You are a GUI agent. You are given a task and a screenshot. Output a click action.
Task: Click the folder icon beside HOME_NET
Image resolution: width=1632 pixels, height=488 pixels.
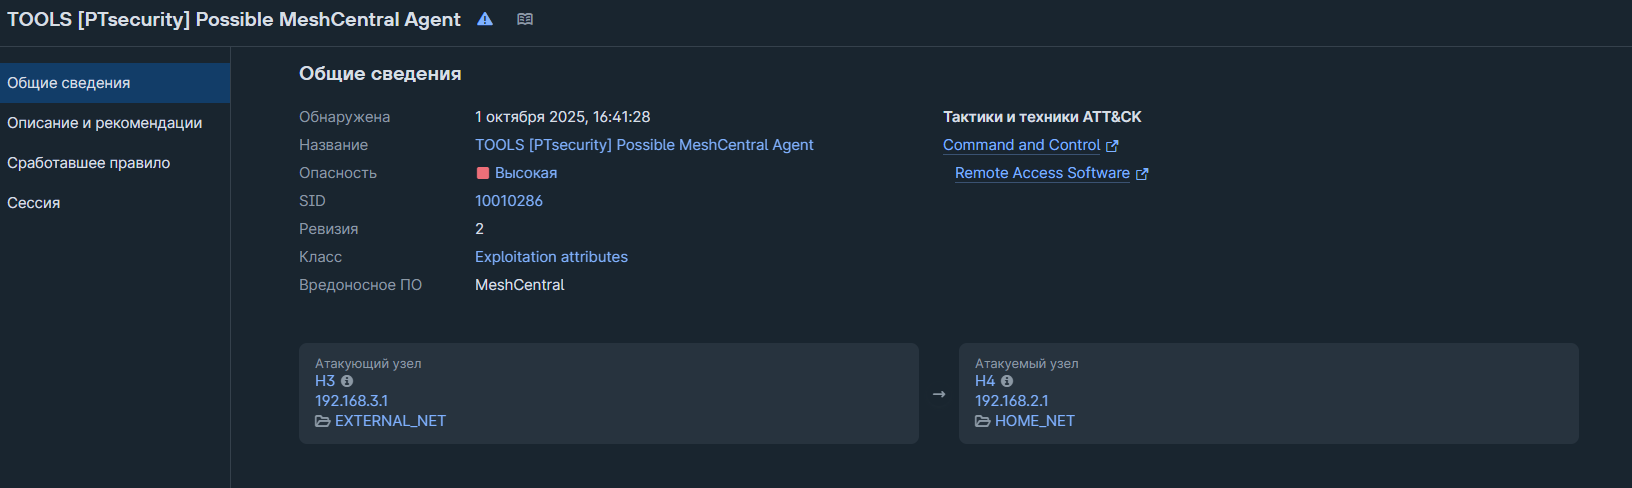click(x=983, y=421)
